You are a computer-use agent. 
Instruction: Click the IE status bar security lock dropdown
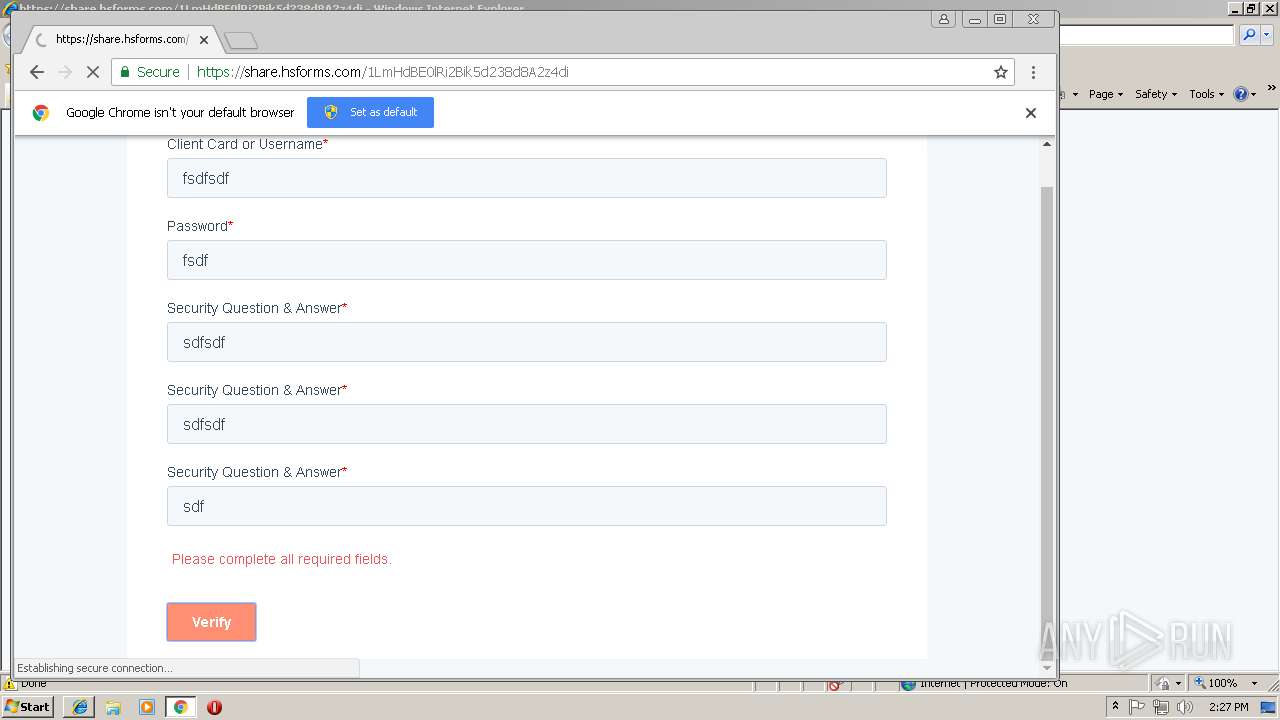pos(1170,683)
